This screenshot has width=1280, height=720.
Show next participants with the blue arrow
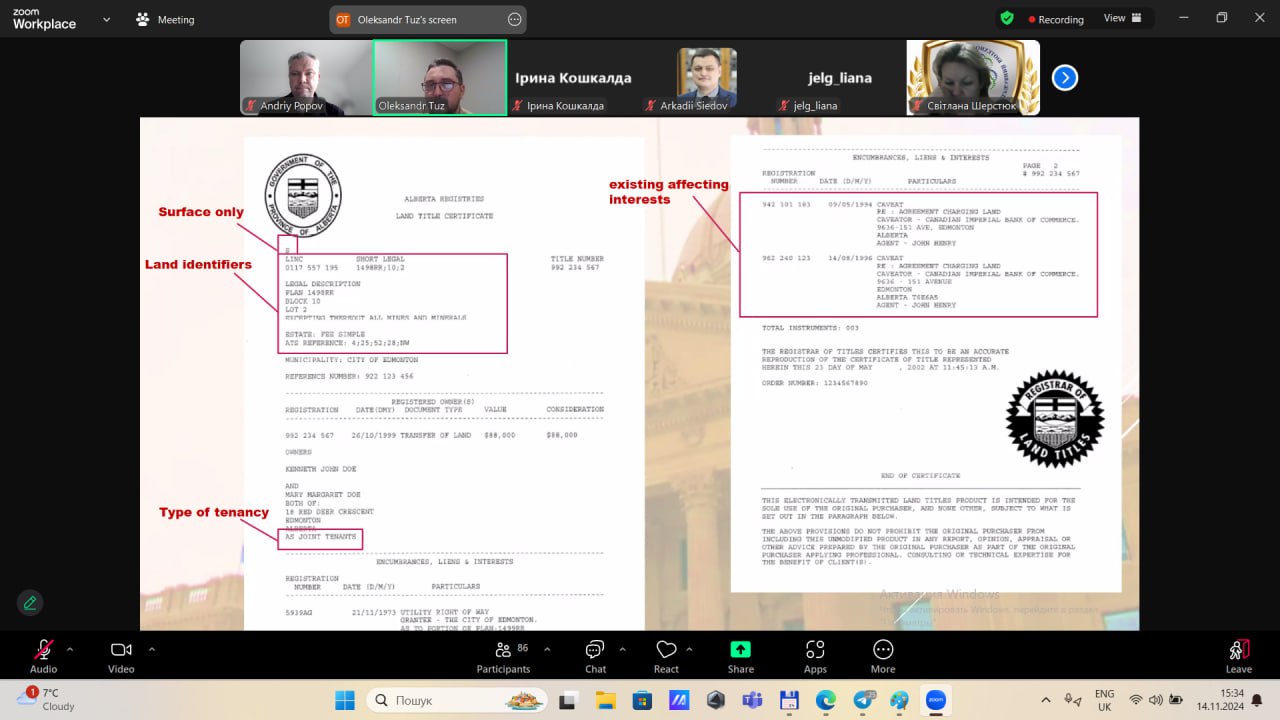pos(1065,77)
